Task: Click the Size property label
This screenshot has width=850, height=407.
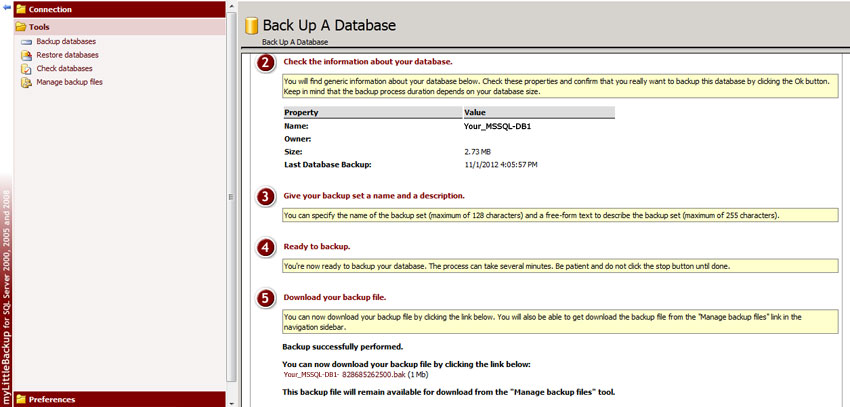Action: (x=293, y=152)
